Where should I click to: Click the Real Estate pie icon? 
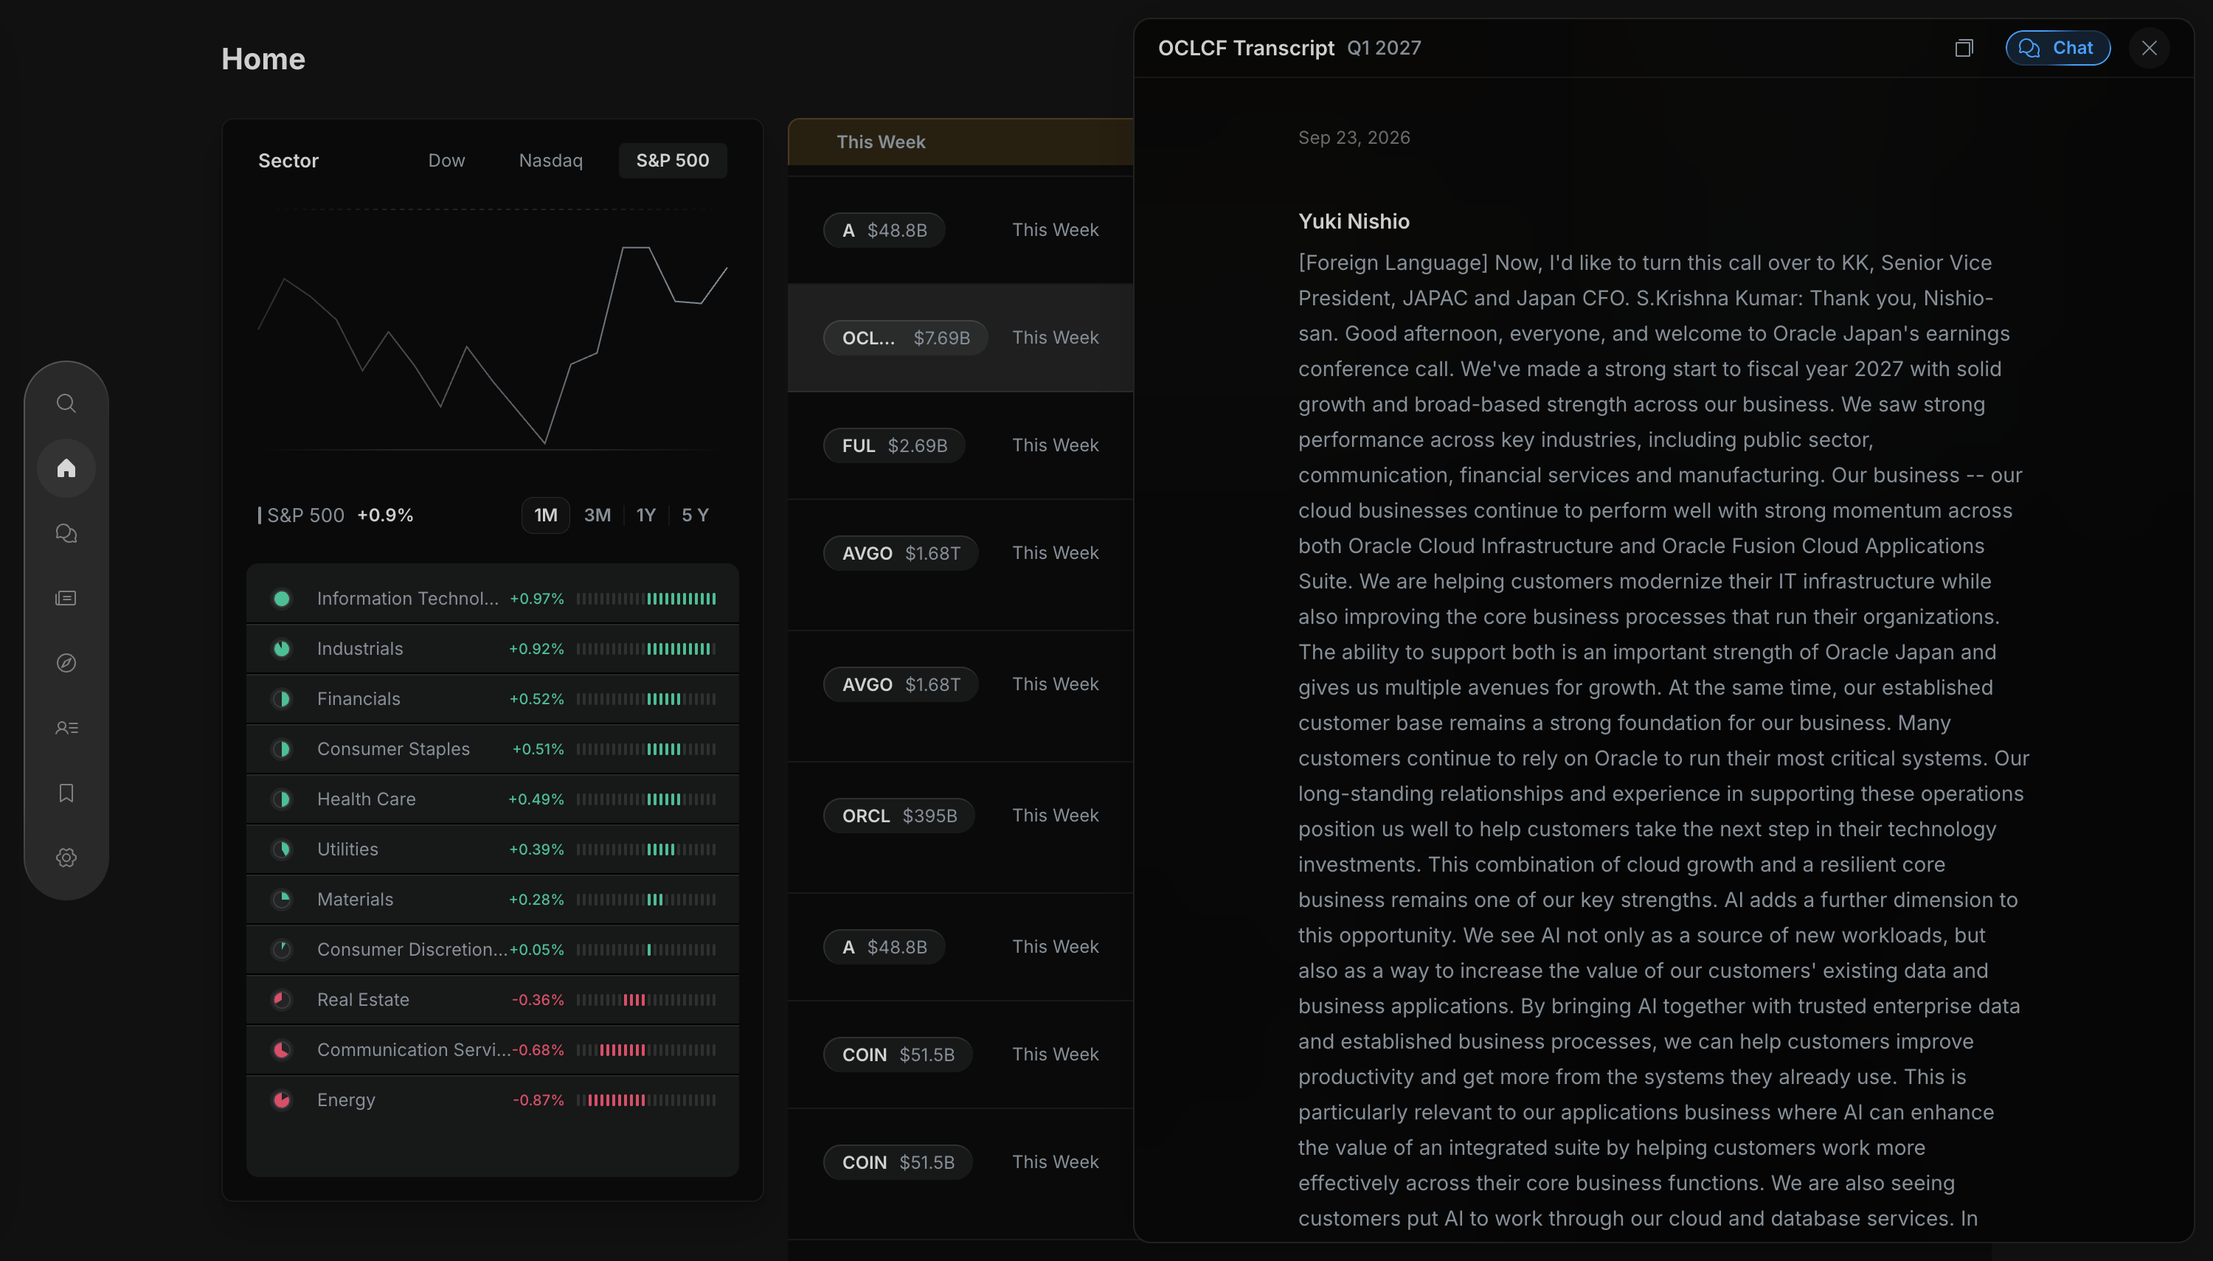pos(282,999)
